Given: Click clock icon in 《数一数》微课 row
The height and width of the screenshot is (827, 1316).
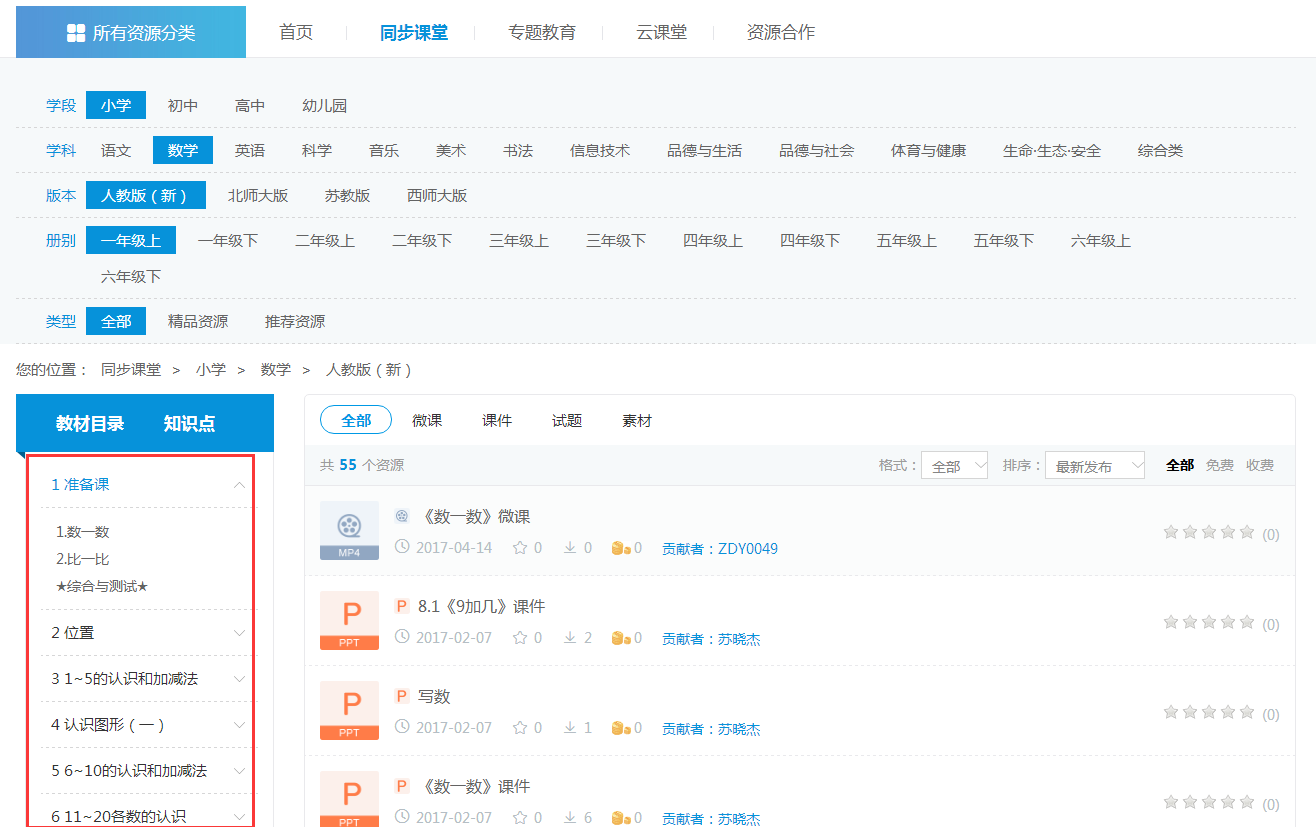Looking at the screenshot, I should pos(403,548).
